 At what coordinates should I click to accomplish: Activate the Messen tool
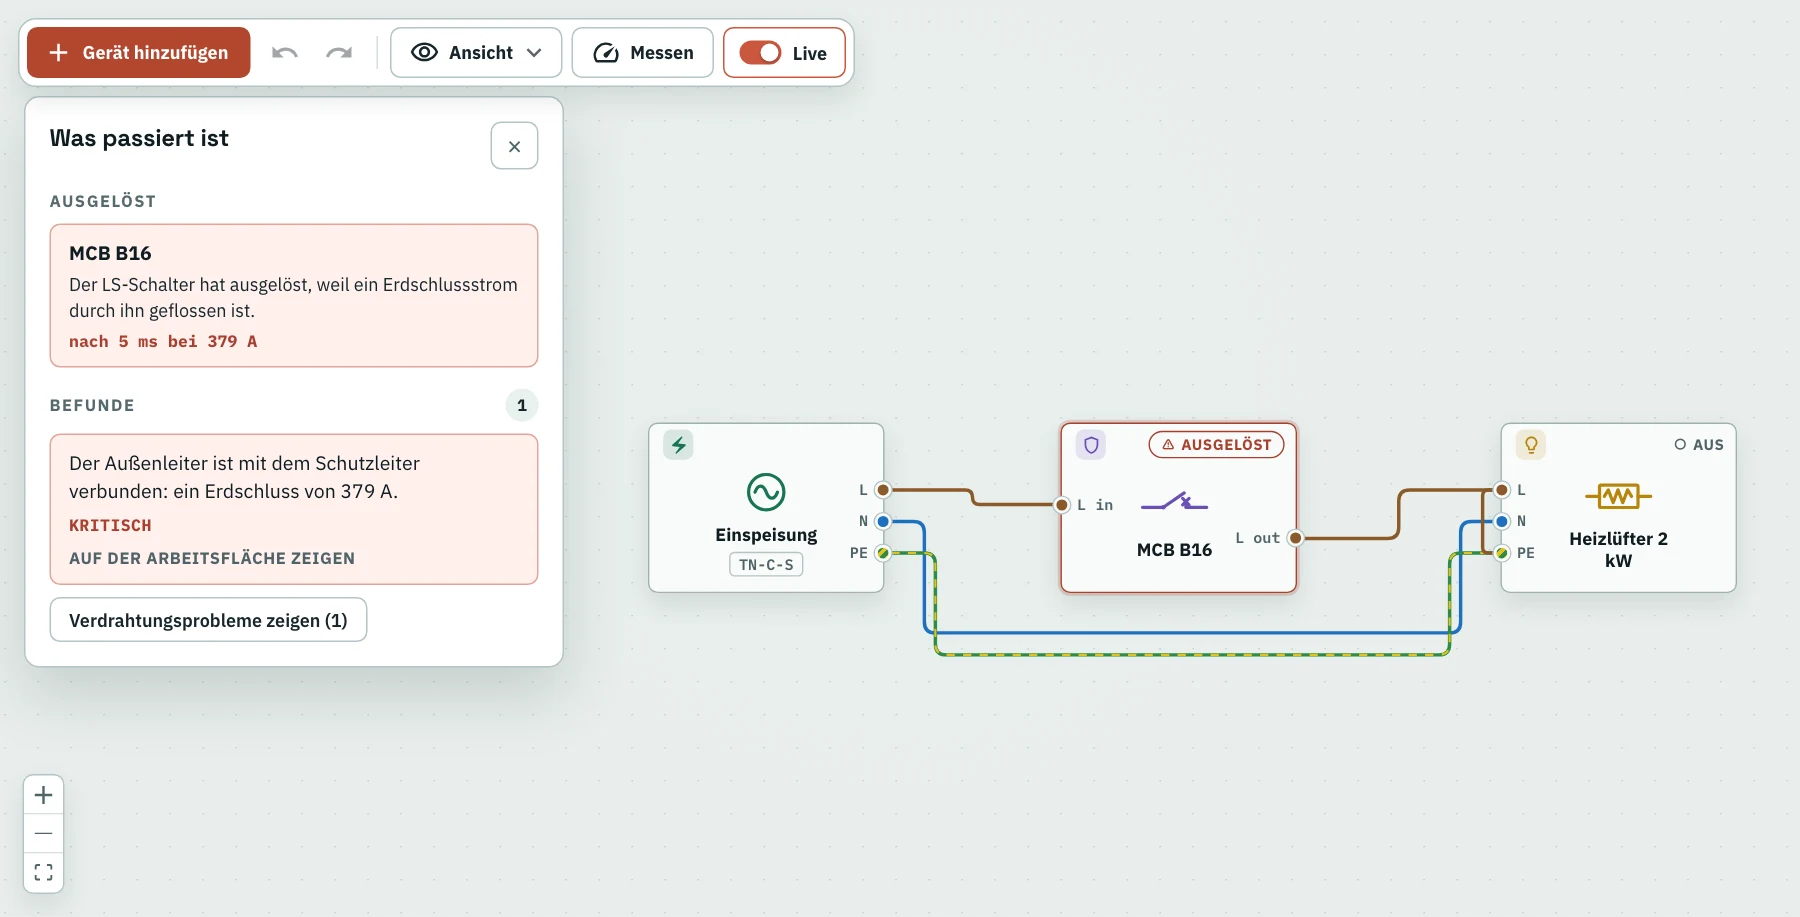[x=642, y=52]
